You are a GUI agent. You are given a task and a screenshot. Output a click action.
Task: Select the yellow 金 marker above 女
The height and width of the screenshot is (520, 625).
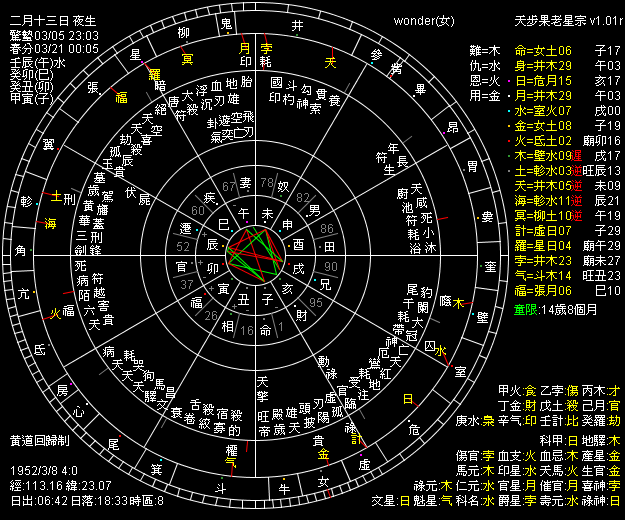pos(324,455)
